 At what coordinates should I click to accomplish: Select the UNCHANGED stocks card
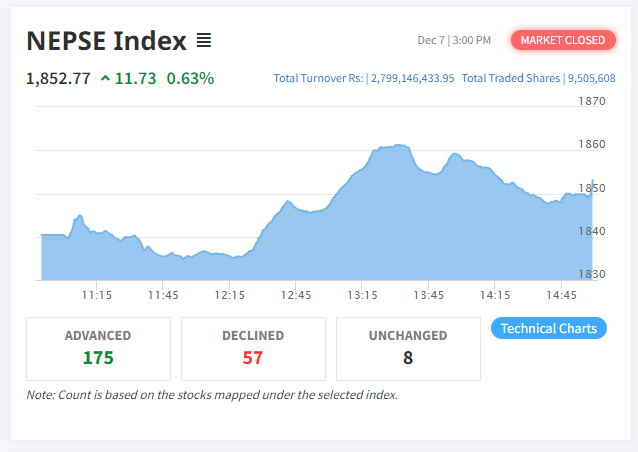(408, 348)
